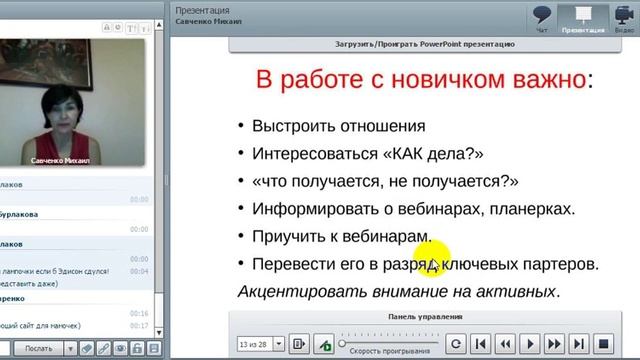This screenshot has height=360, width=640.
Task: Click the rewind double-arrow button
Action: tap(505, 344)
